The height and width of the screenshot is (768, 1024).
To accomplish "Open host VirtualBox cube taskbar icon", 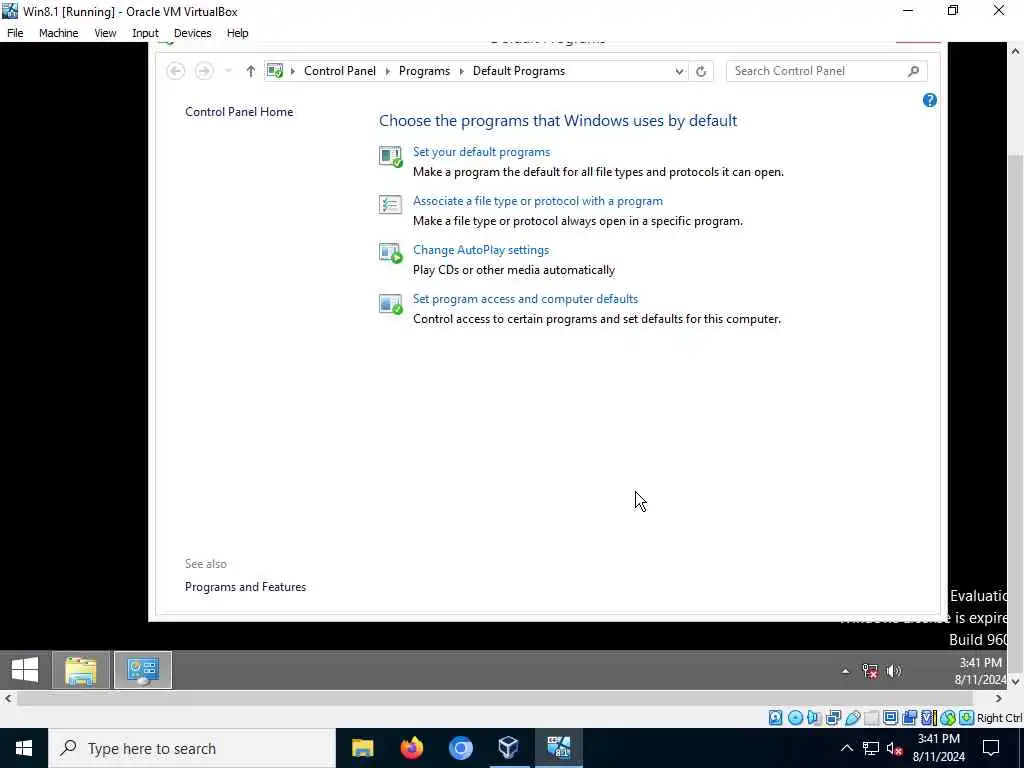I will click(x=509, y=748).
